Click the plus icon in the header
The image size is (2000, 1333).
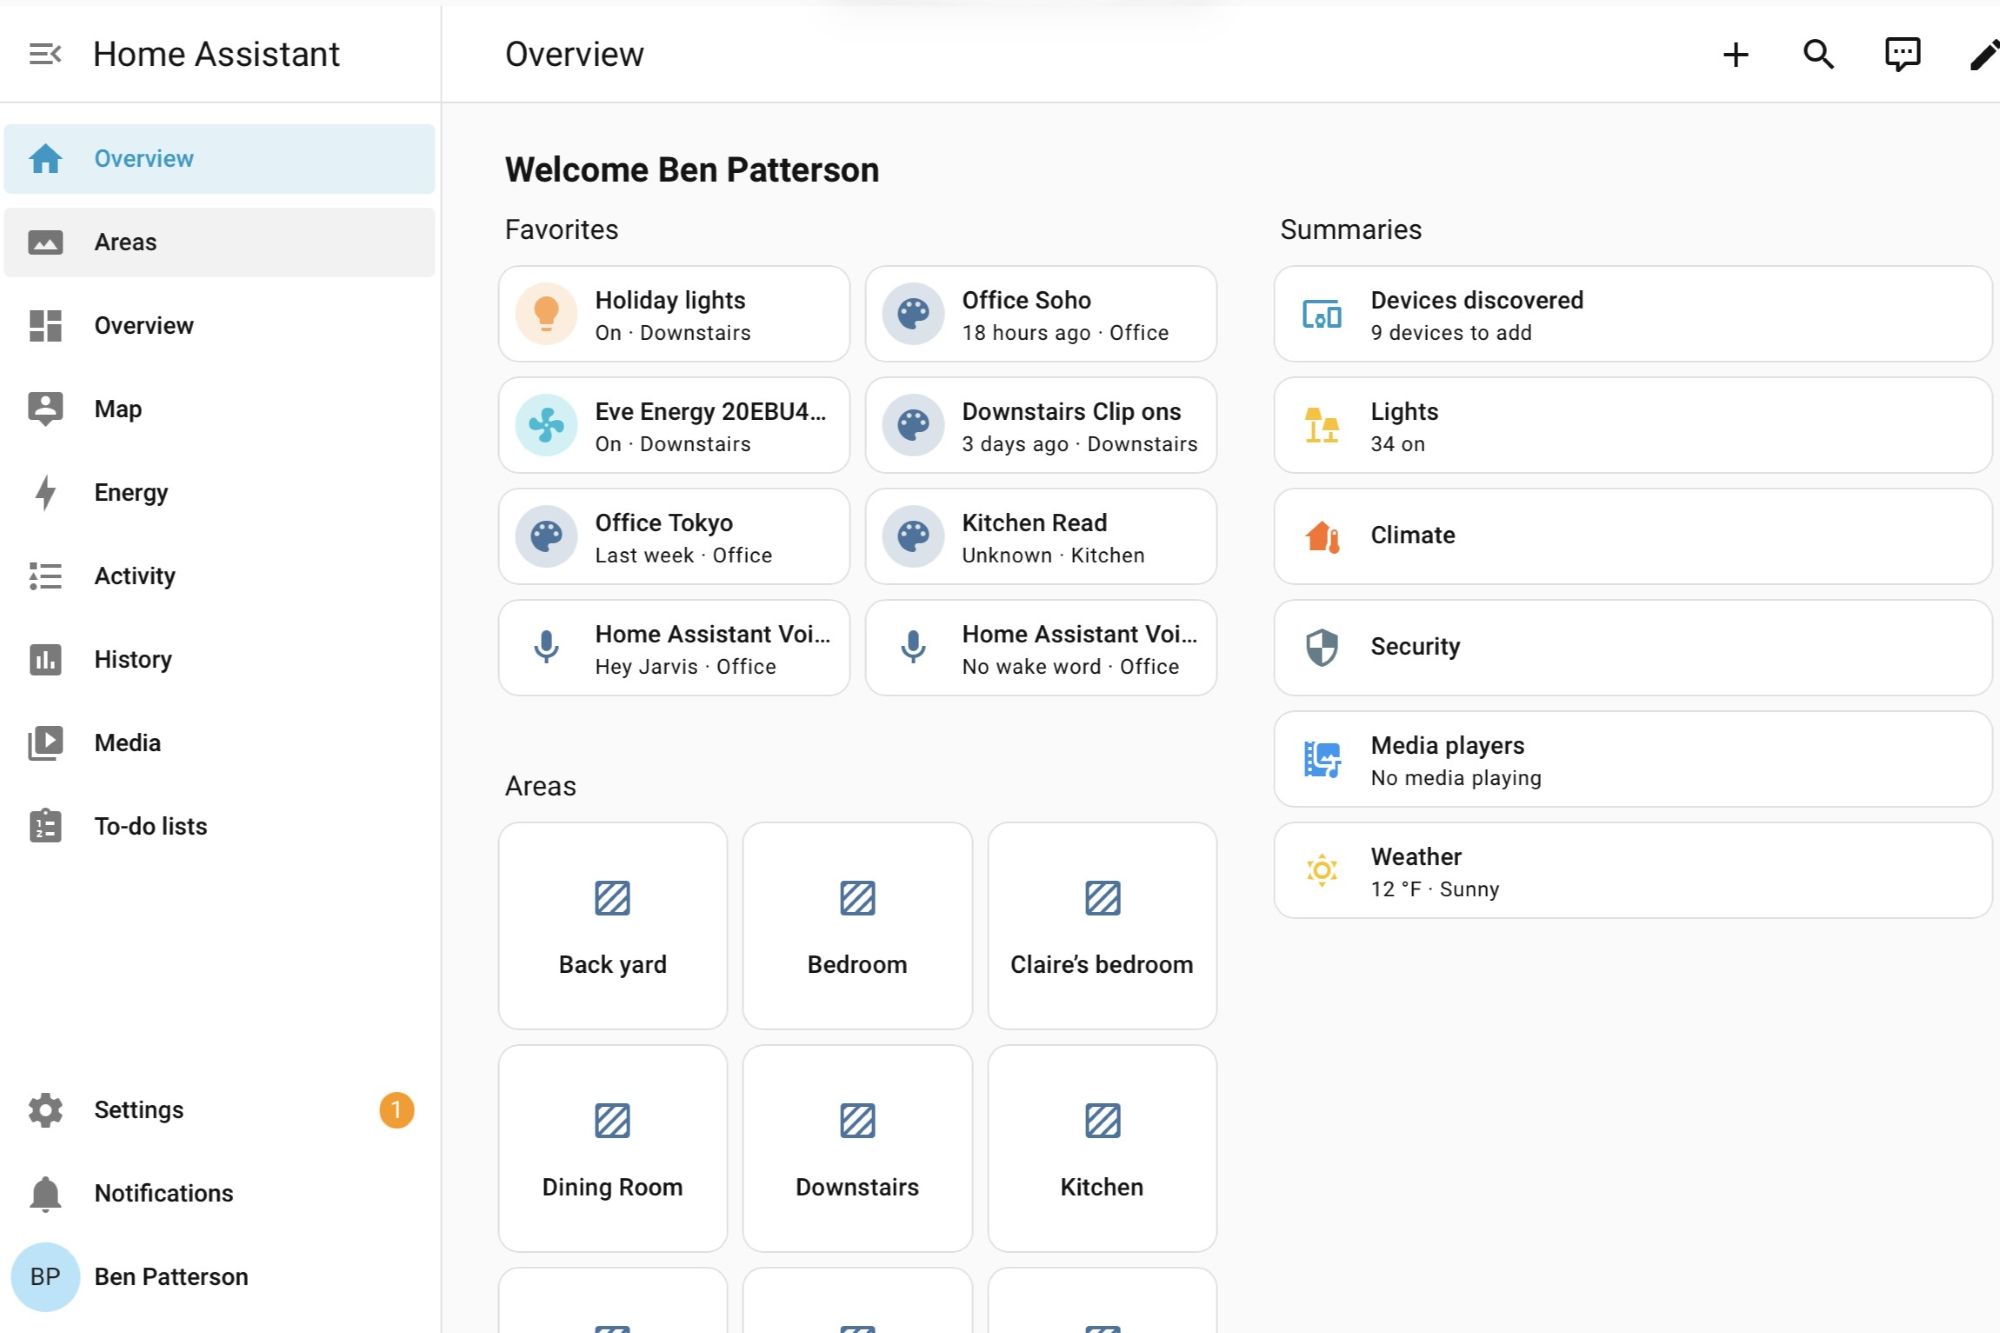point(1736,54)
